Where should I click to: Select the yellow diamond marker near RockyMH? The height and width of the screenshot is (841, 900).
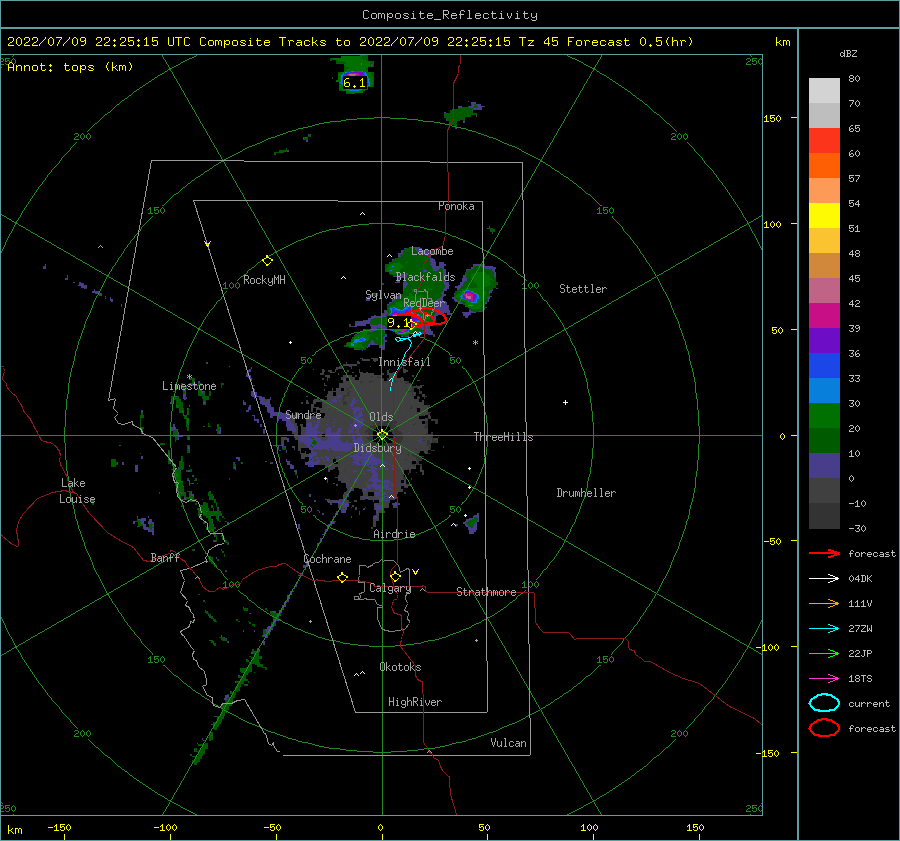(267, 261)
